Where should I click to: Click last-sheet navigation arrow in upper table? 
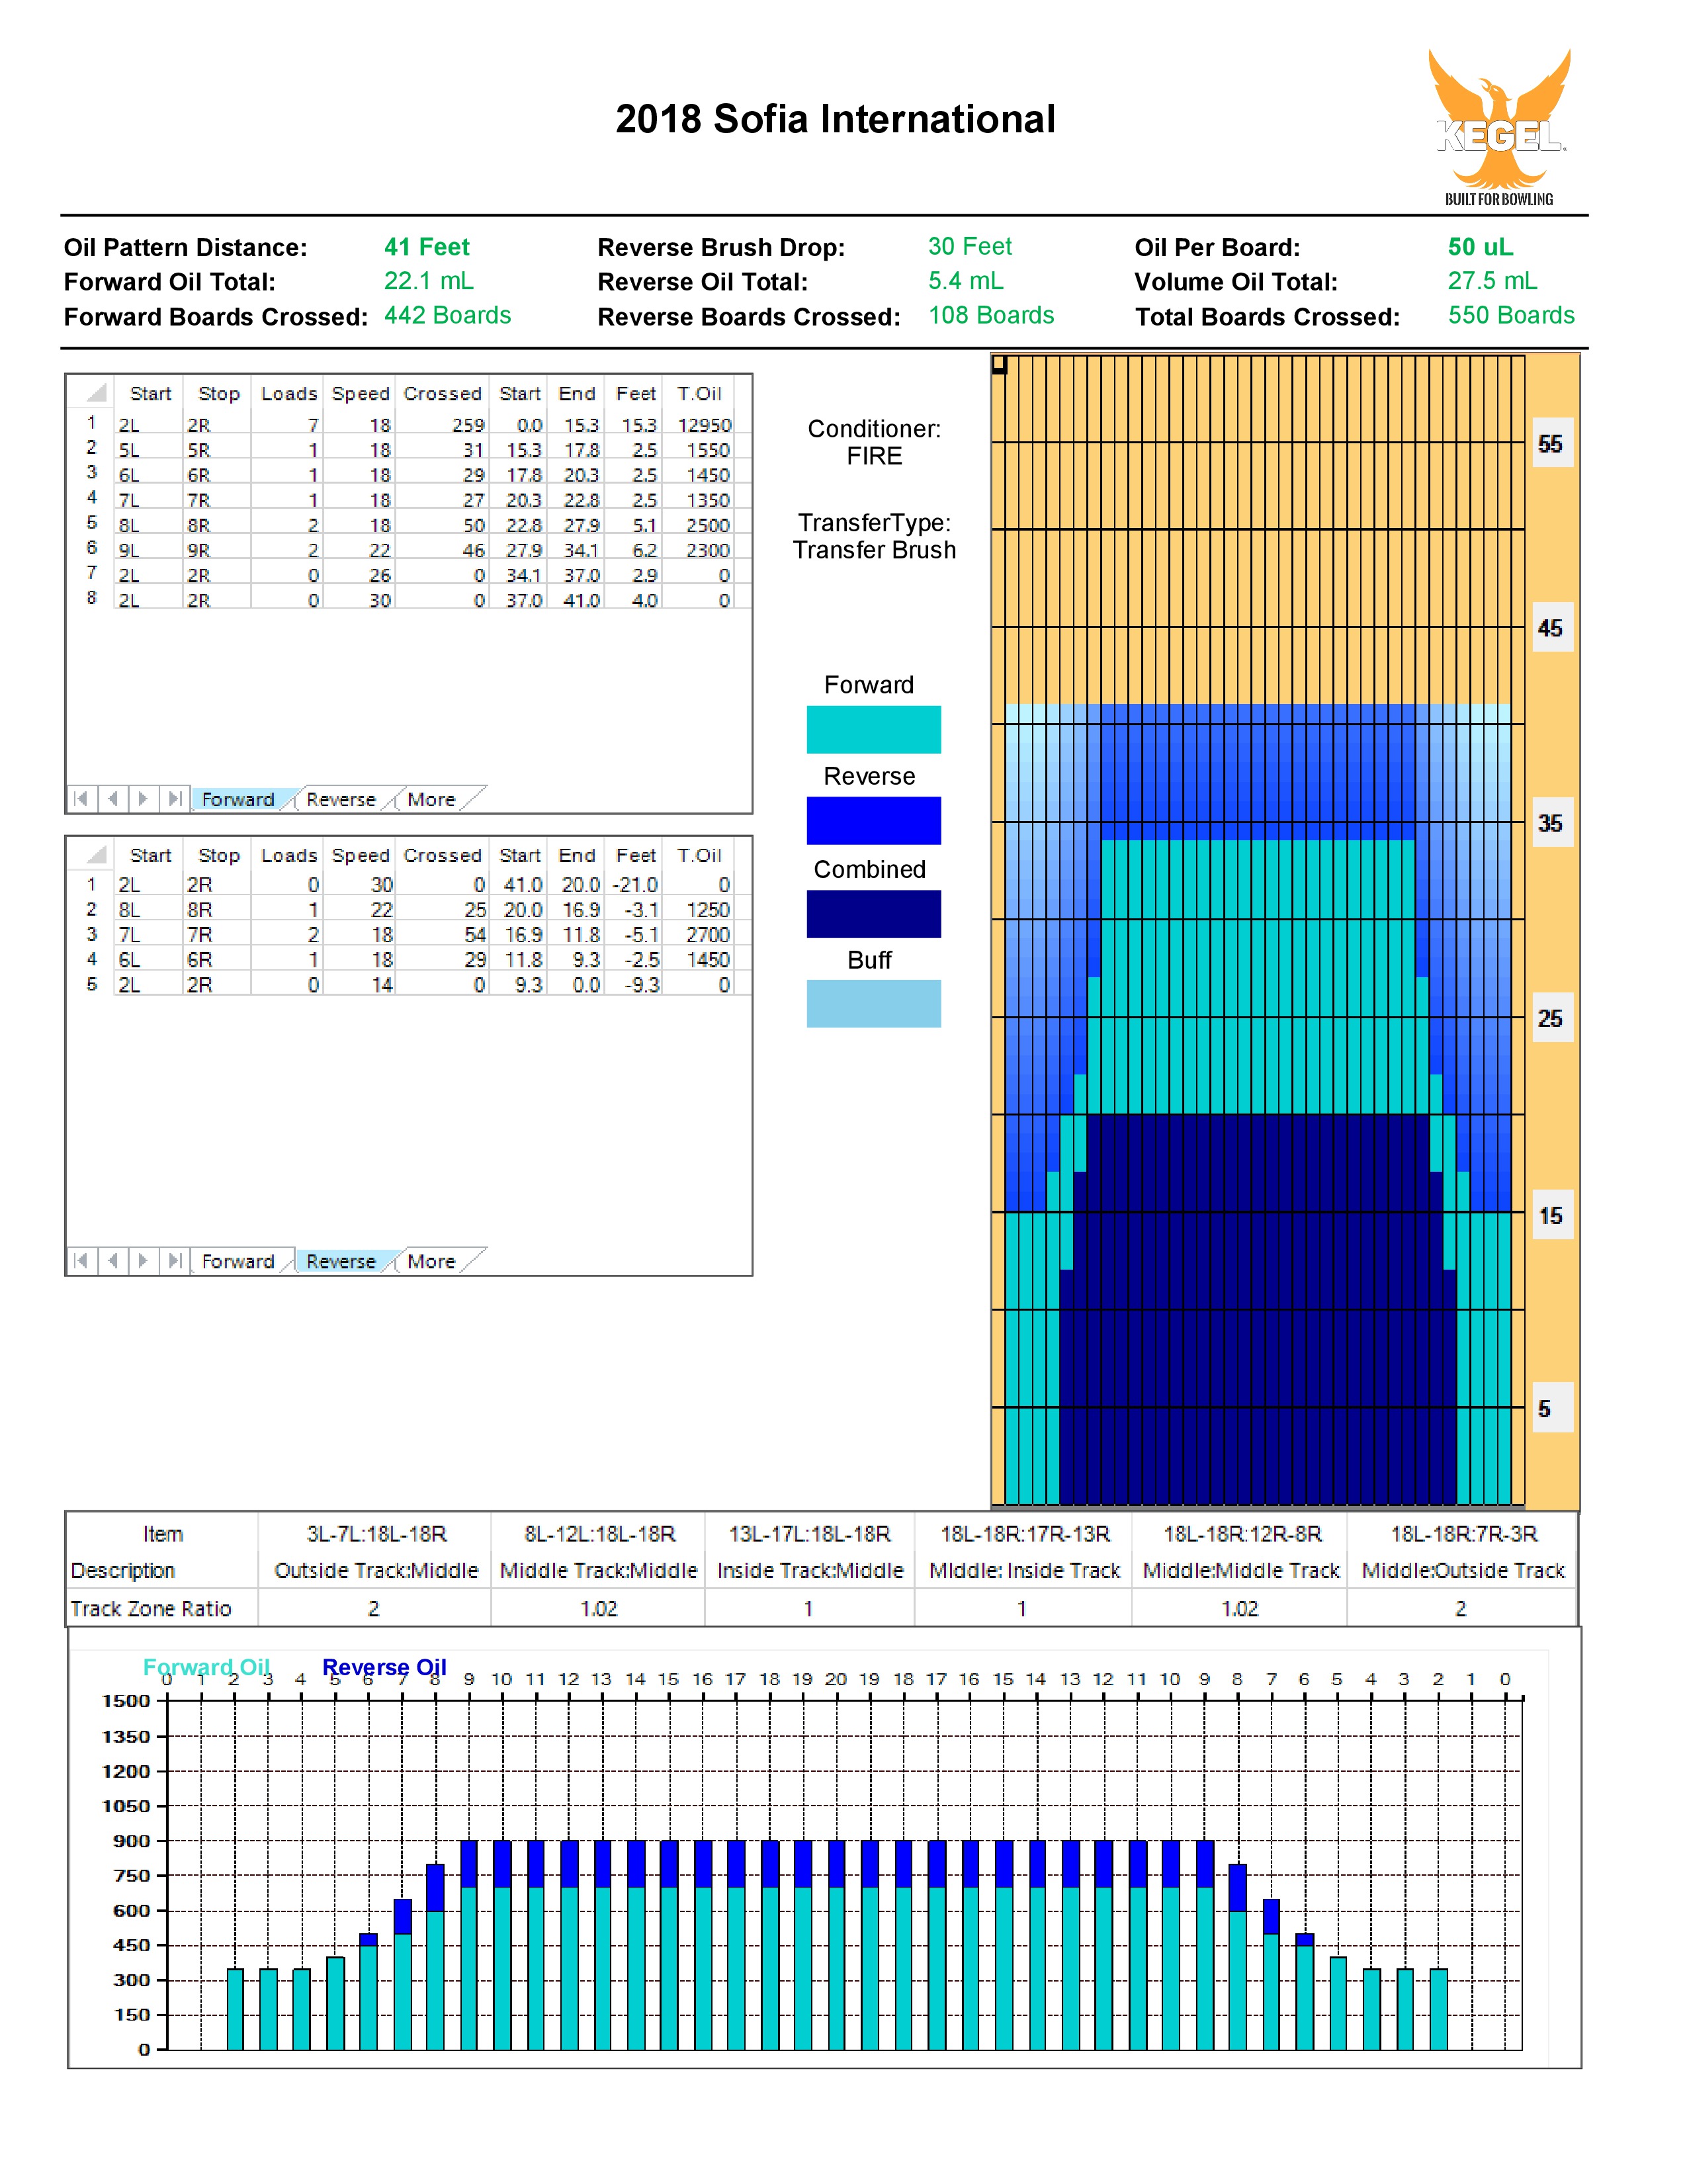pos(174,798)
